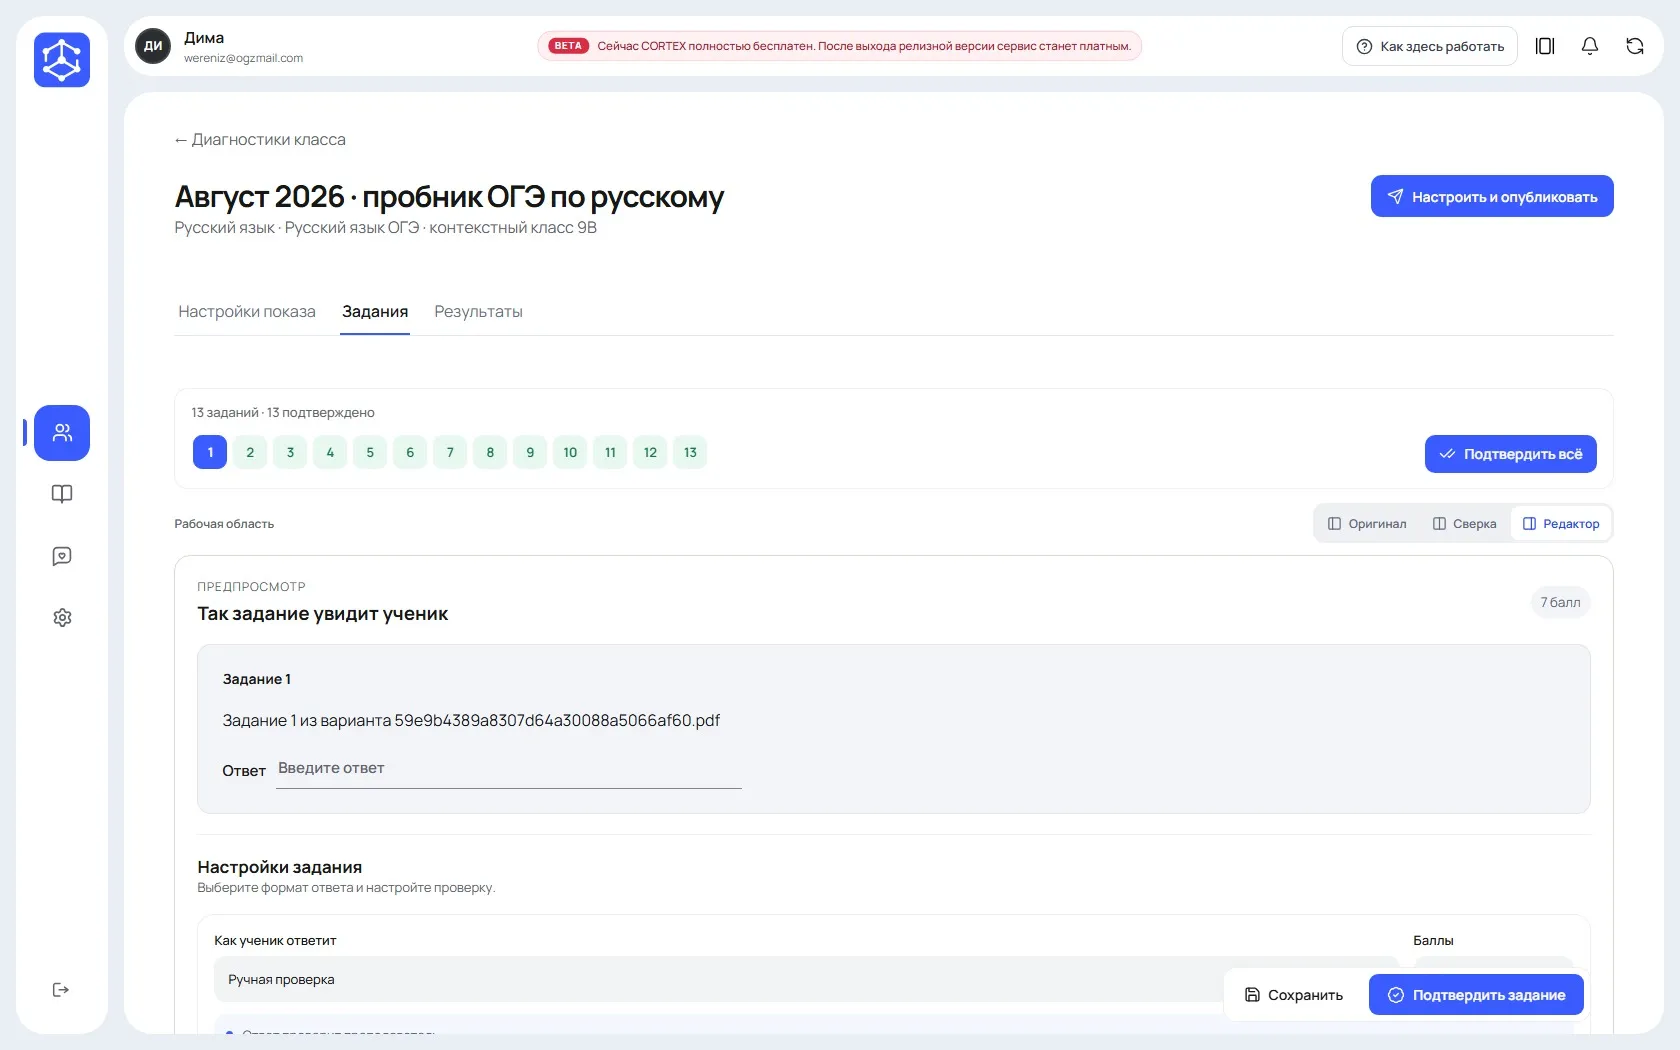Open the 'Результаты' tab
The image size is (1680, 1050).
[x=478, y=312]
